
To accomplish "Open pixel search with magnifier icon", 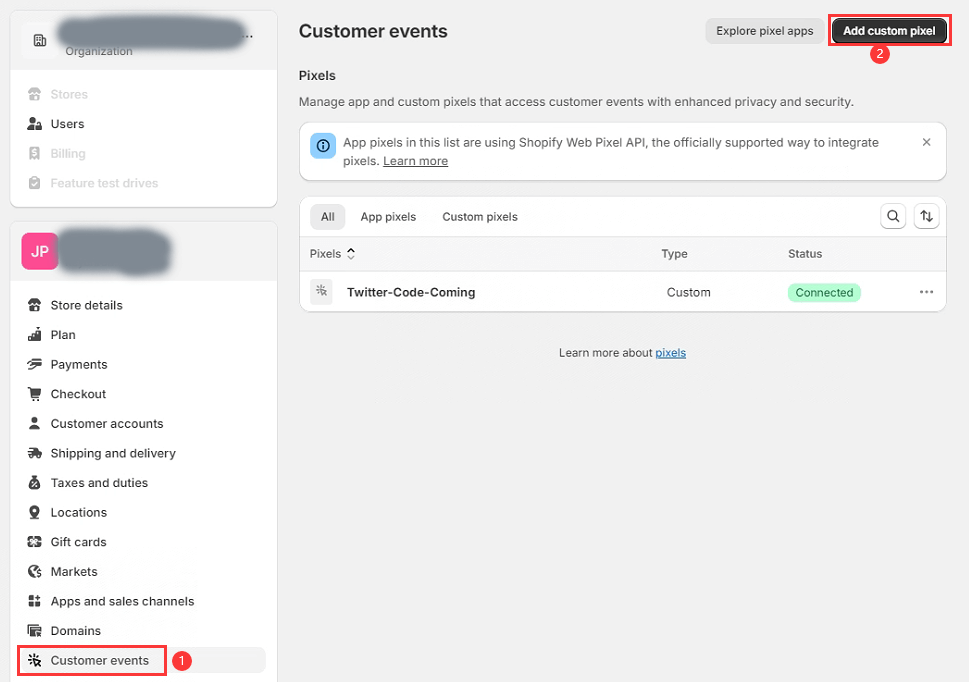I will [x=893, y=216].
